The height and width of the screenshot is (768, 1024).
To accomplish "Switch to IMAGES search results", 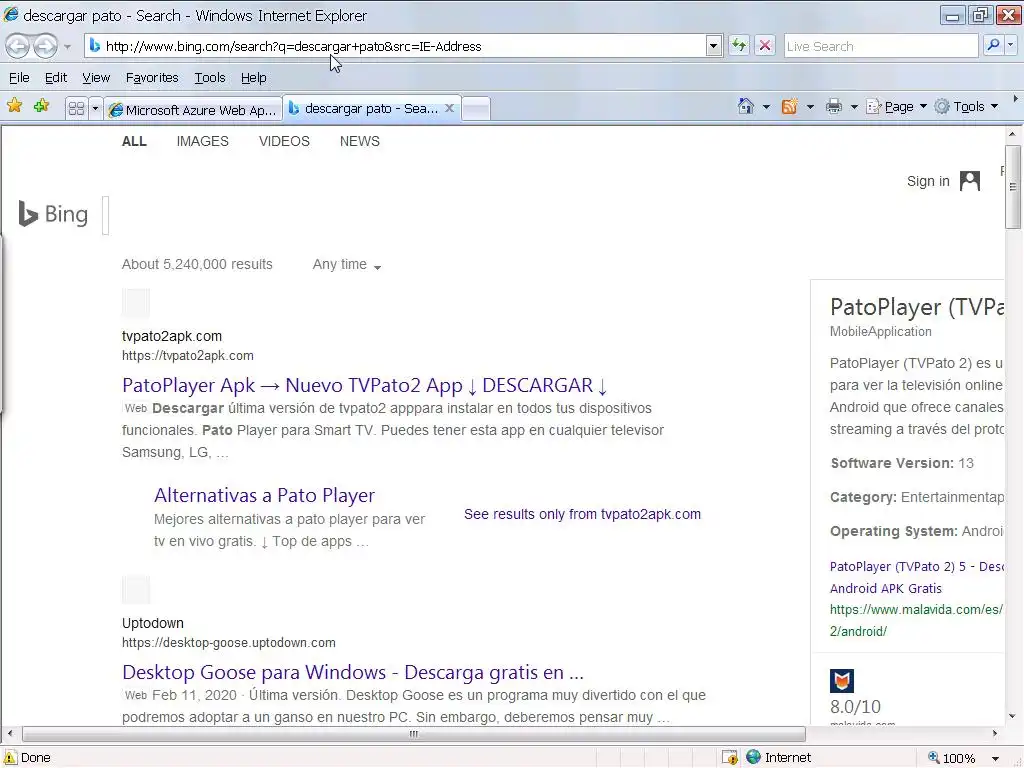I will tap(202, 141).
